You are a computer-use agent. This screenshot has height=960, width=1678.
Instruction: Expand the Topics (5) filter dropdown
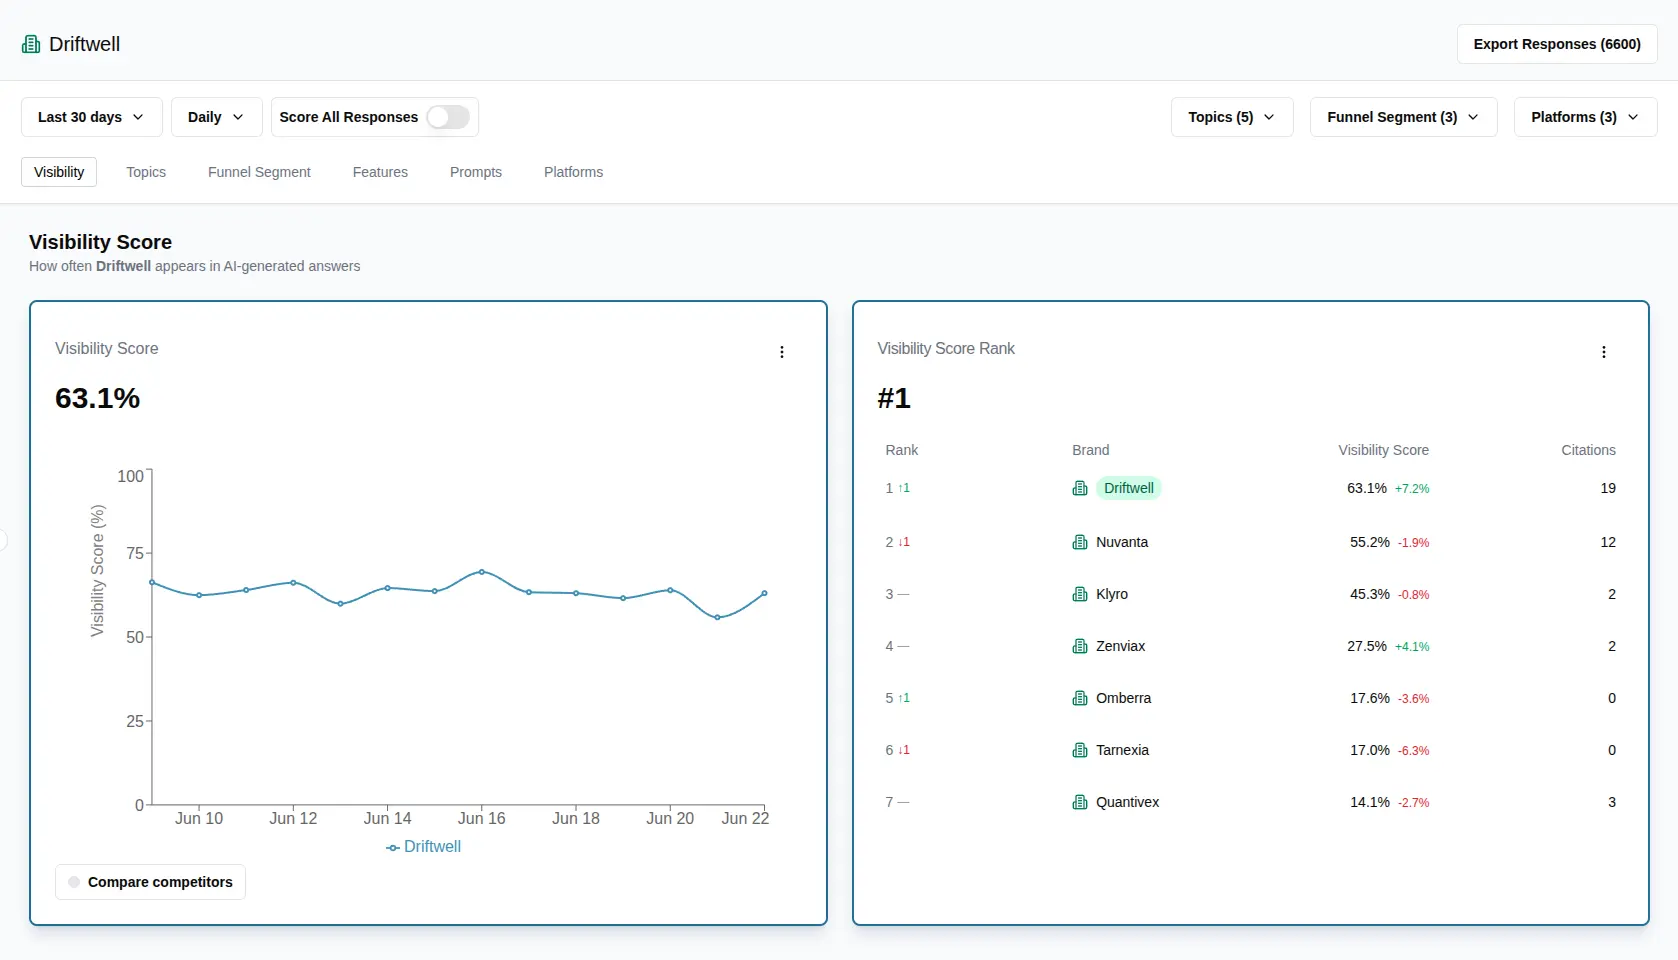1230,117
